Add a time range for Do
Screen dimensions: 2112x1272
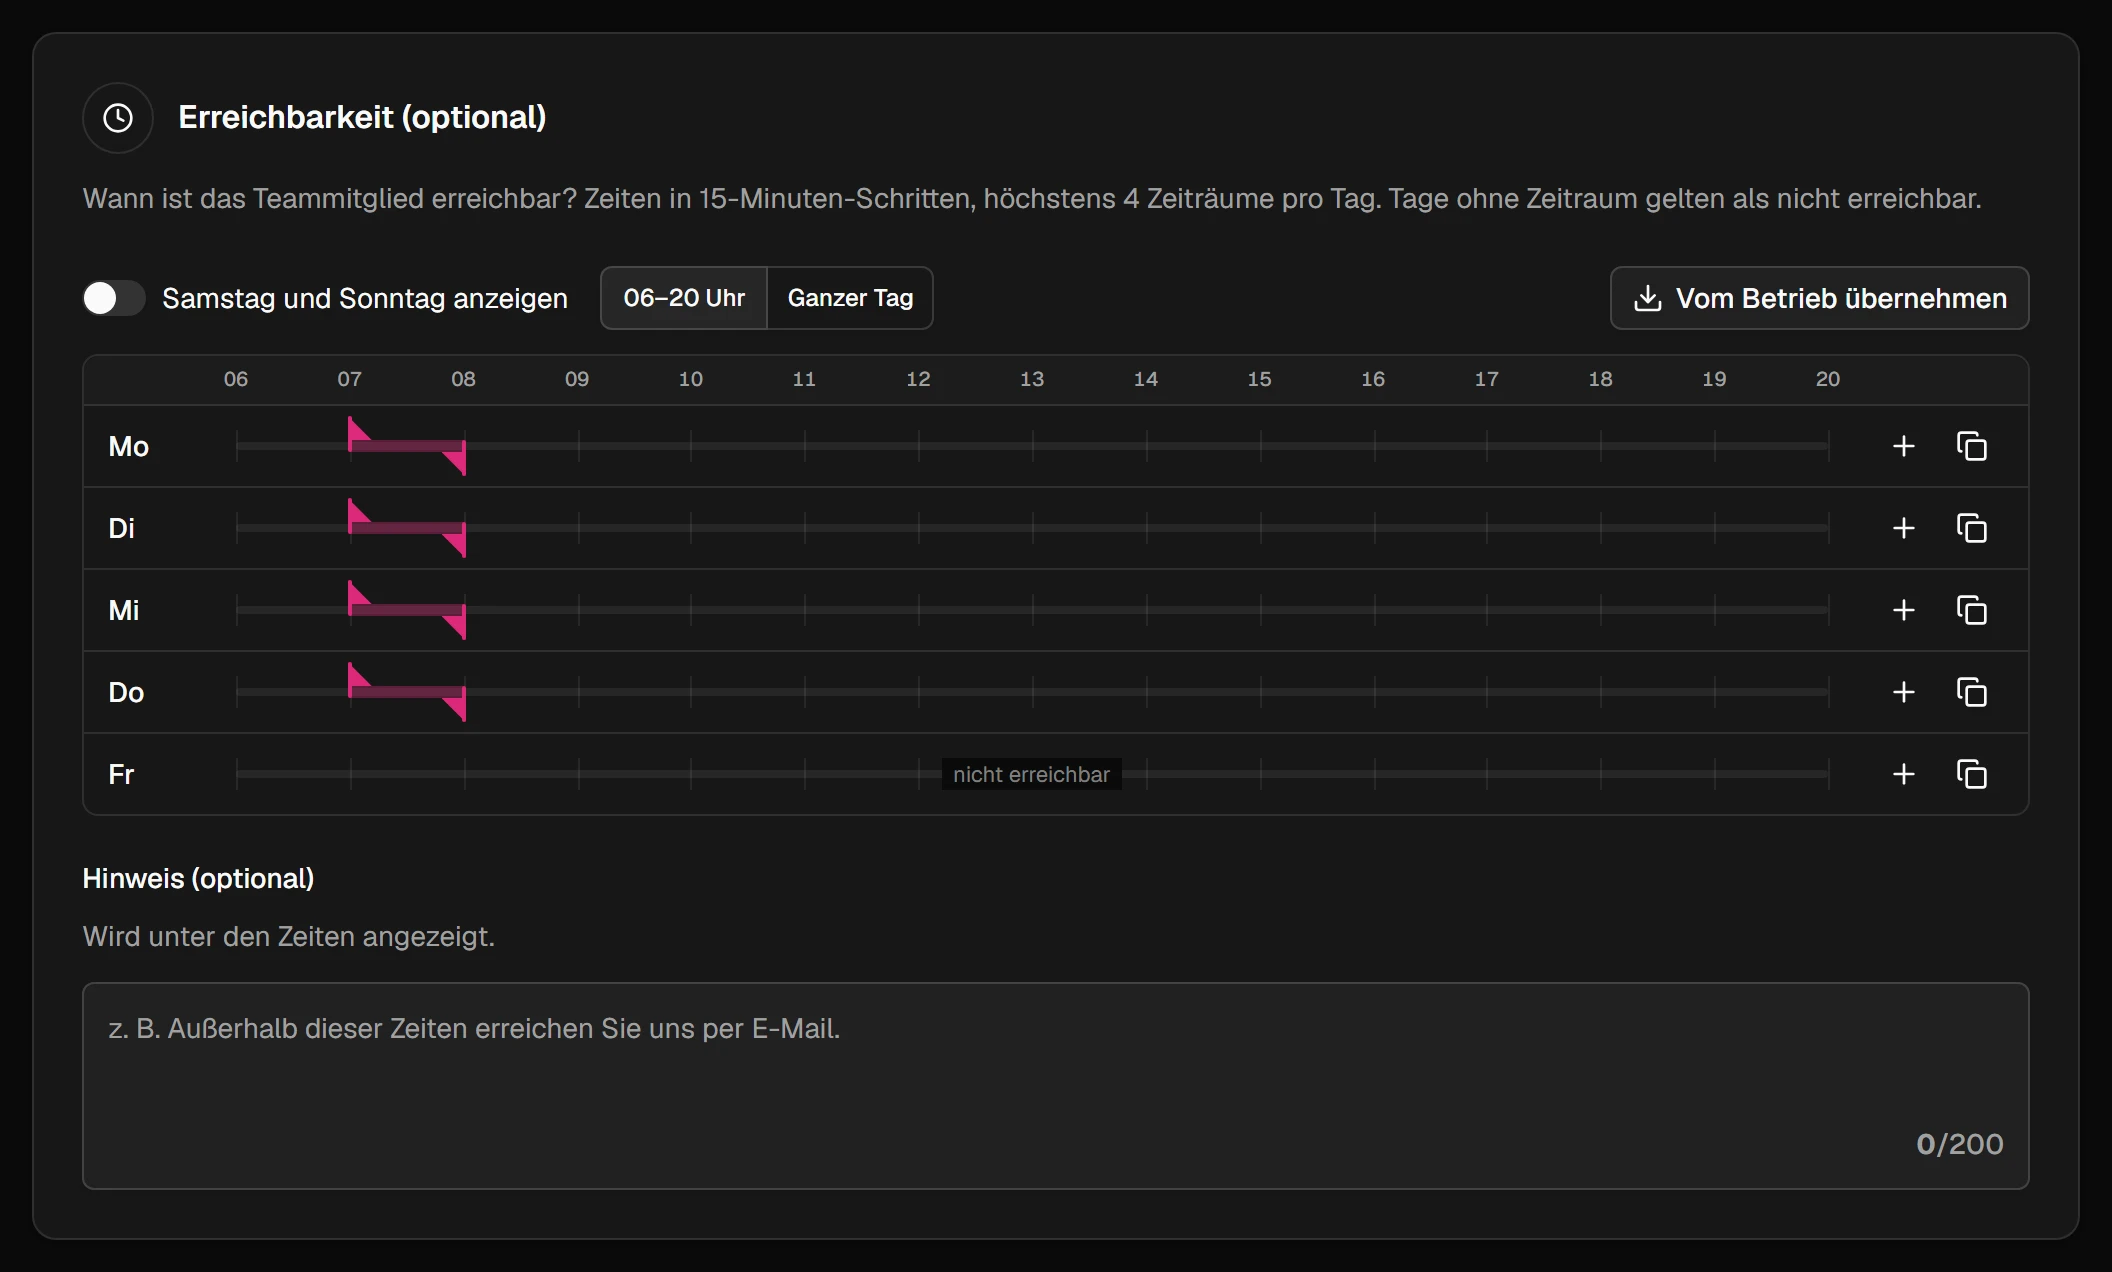click(1904, 692)
